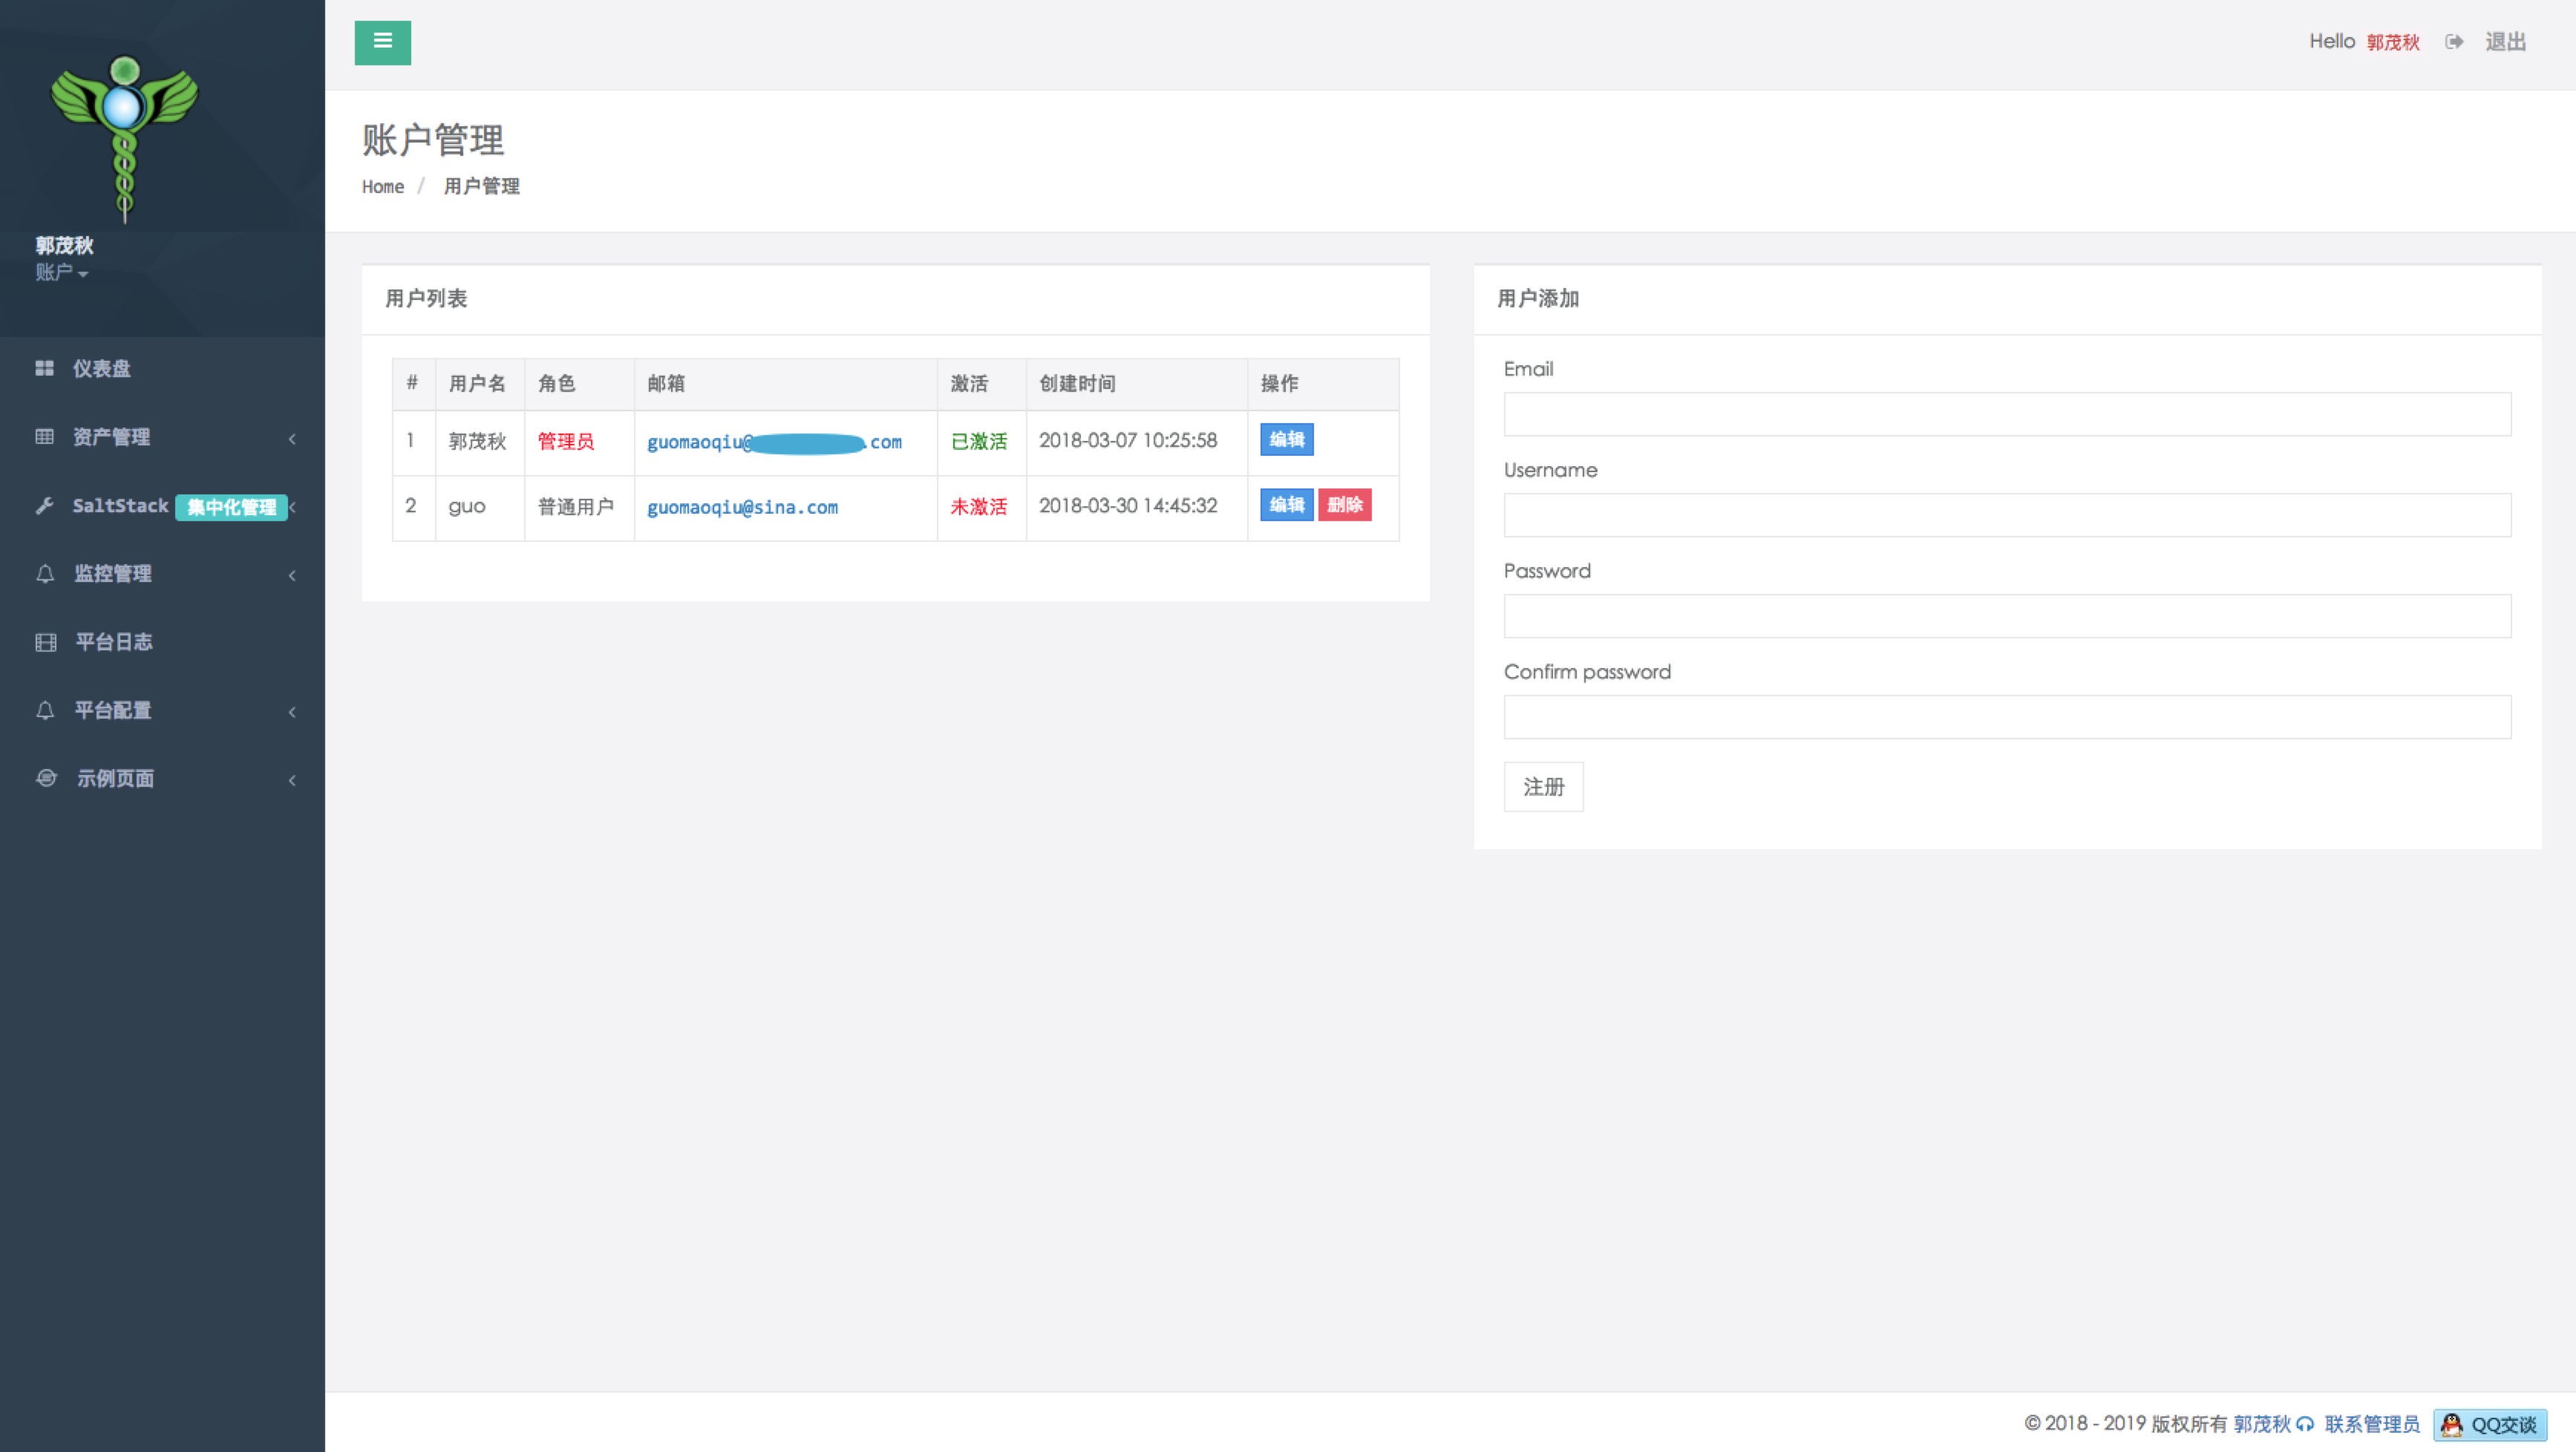This screenshot has width=2576, height=1452.
Task: Click the SaltStack wrench icon
Action: tap(44, 506)
